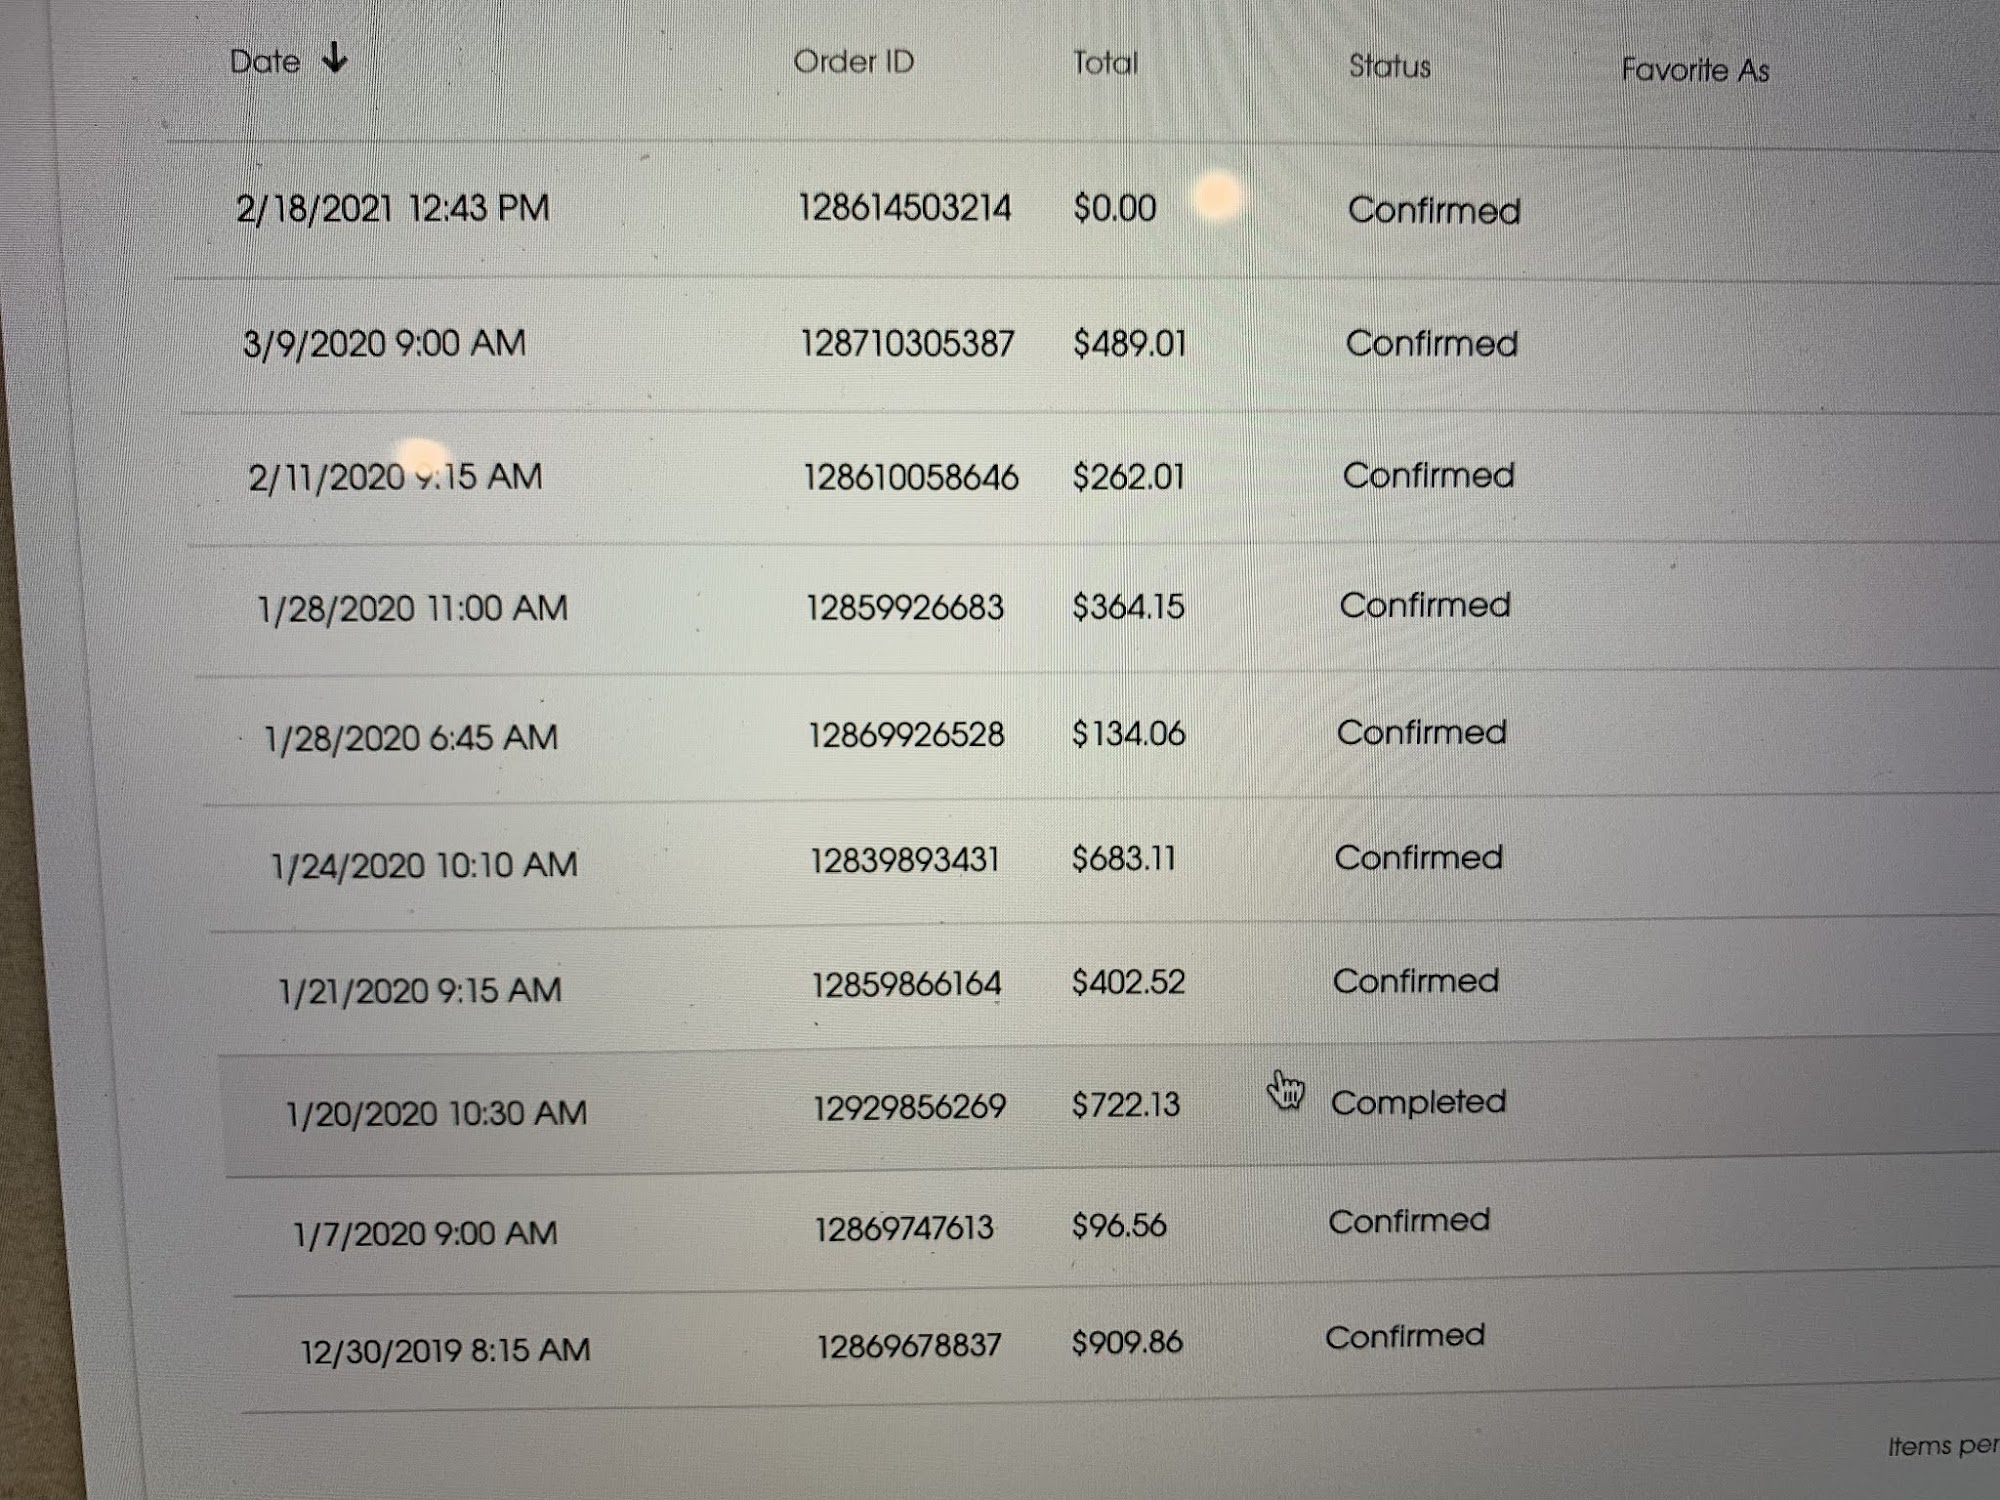Open order ID 128710305387
Screen dimensions: 2000x1500
[907, 344]
